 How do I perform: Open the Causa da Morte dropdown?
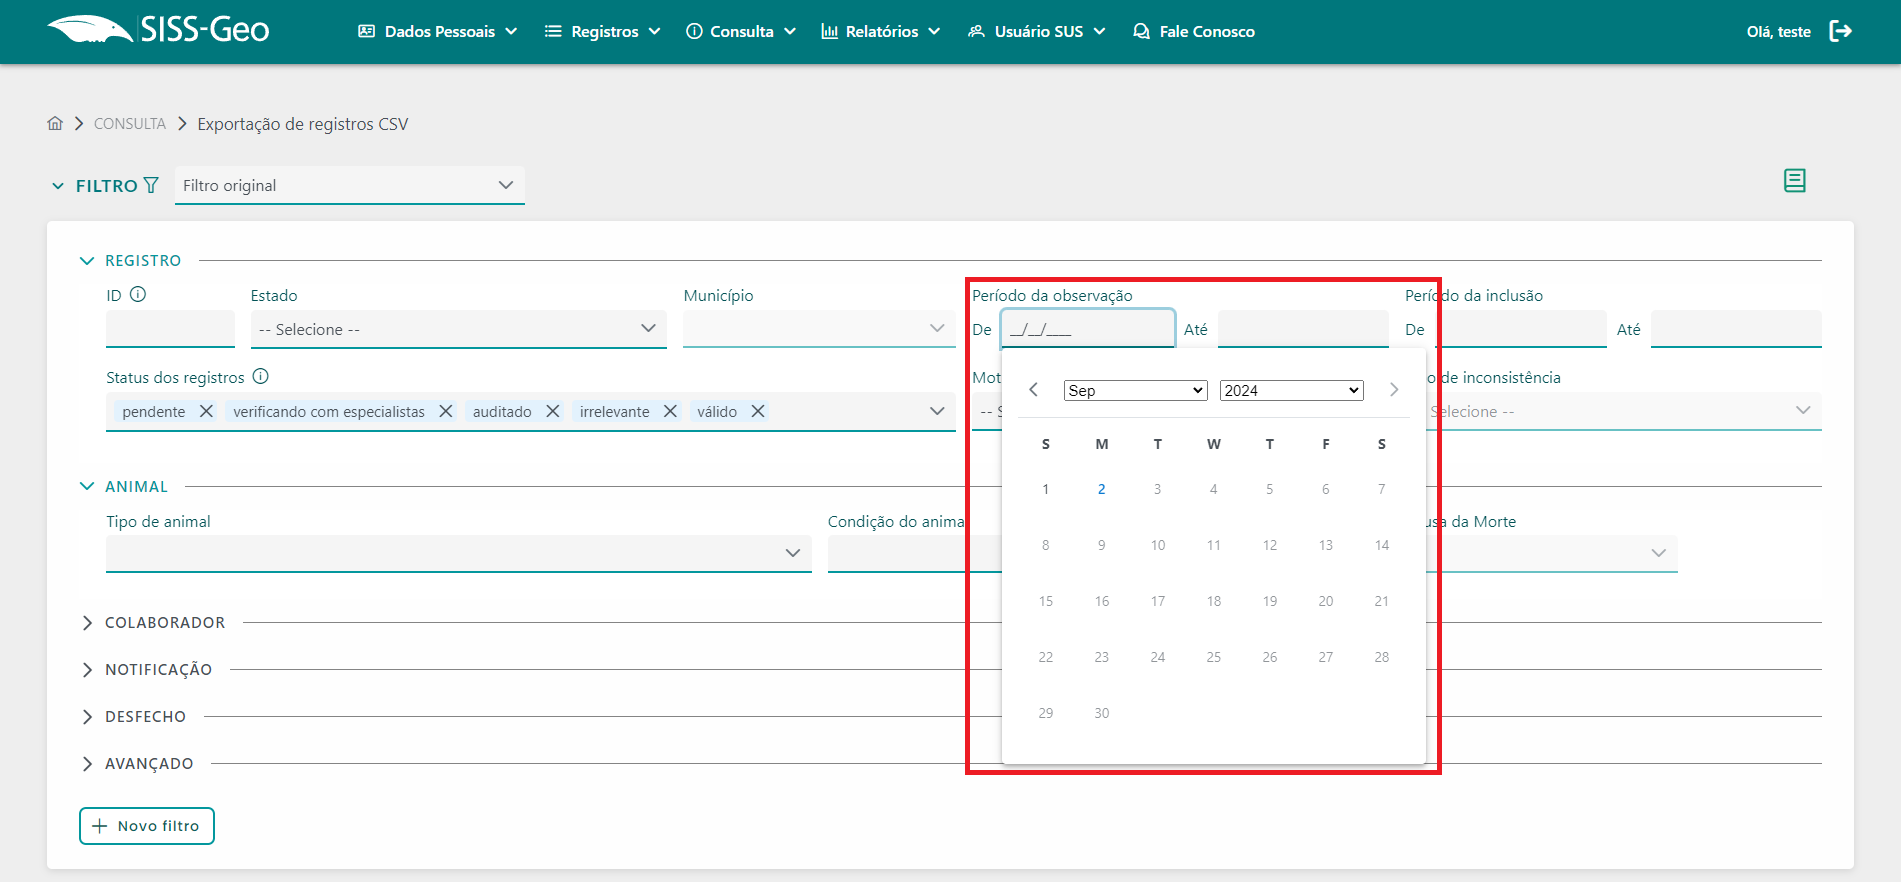click(x=1552, y=553)
